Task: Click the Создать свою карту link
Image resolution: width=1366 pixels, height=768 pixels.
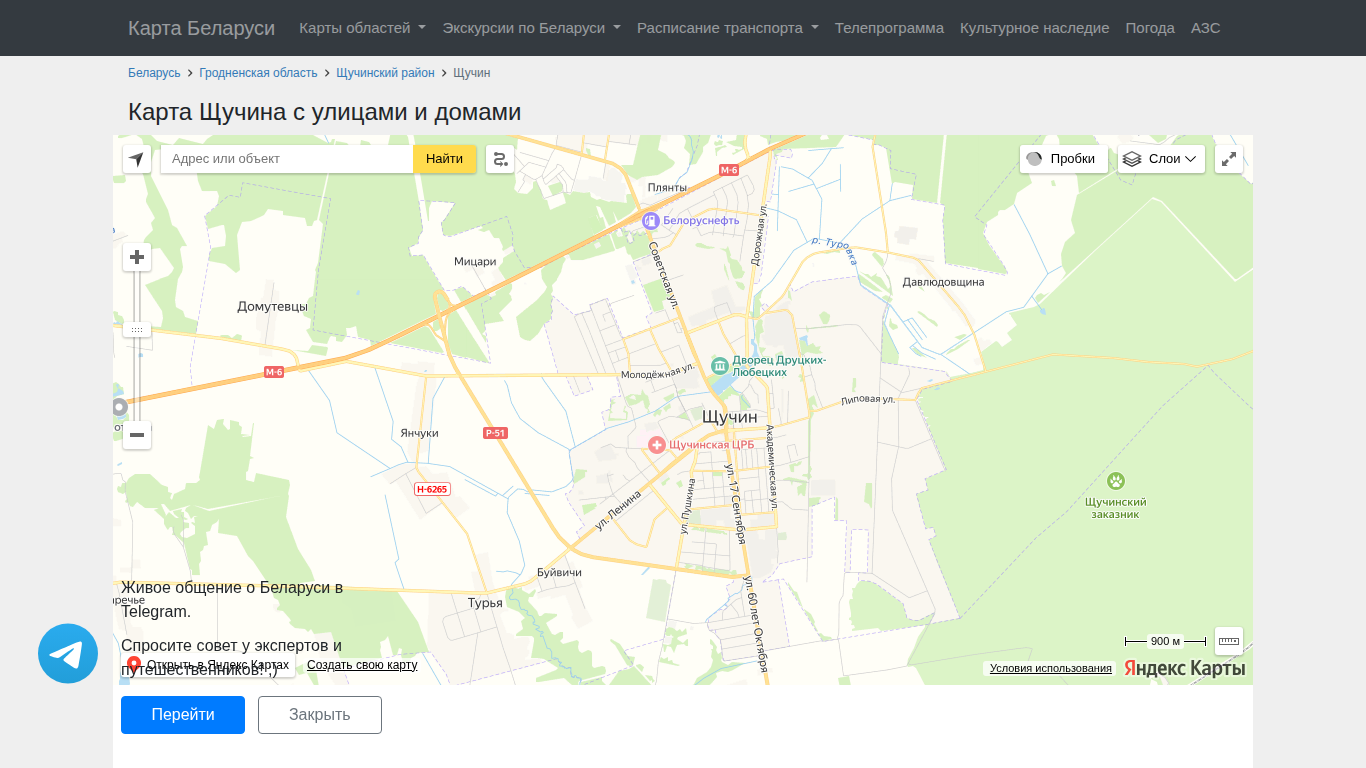Action: click(362, 665)
